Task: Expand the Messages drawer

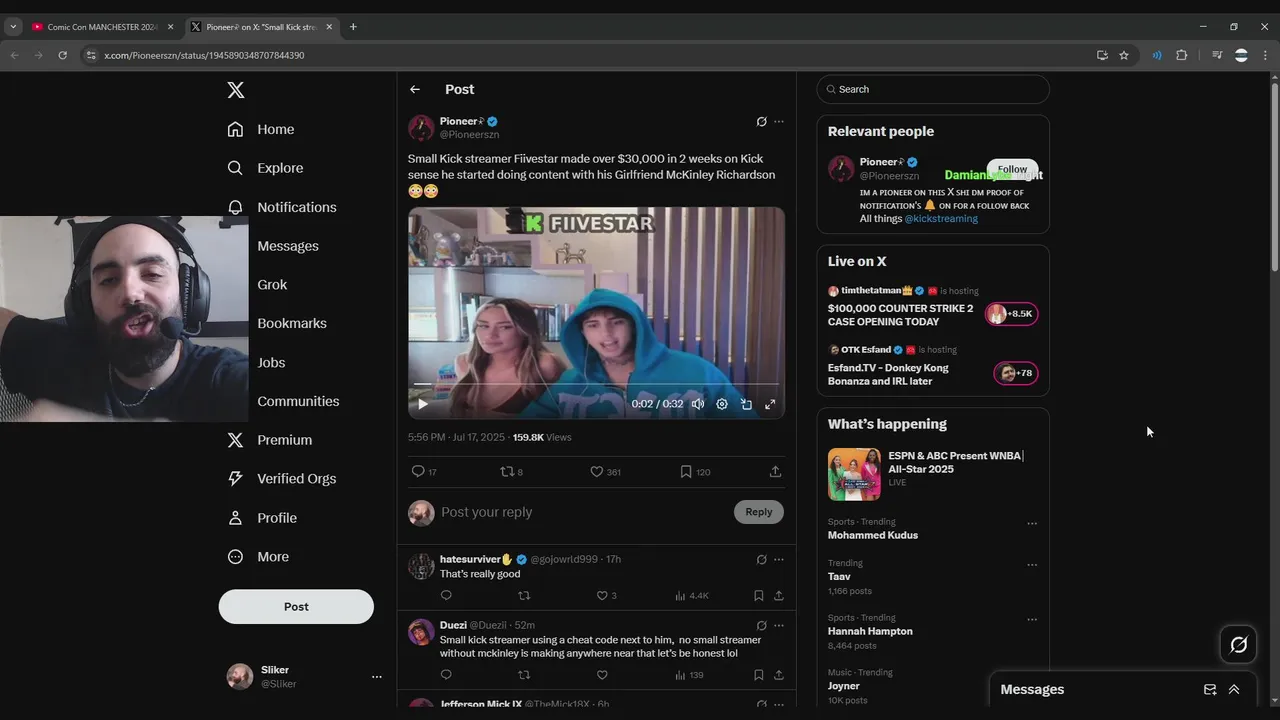Action: pyautogui.click(x=1234, y=689)
